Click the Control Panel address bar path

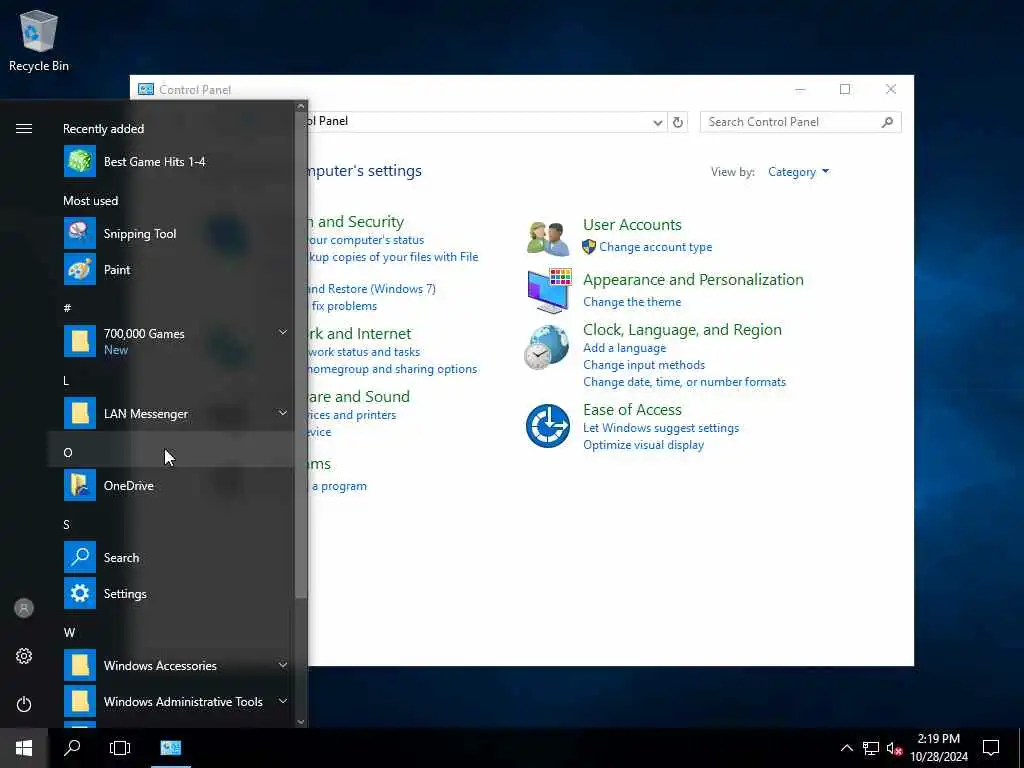pyautogui.click(x=479, y=122)
